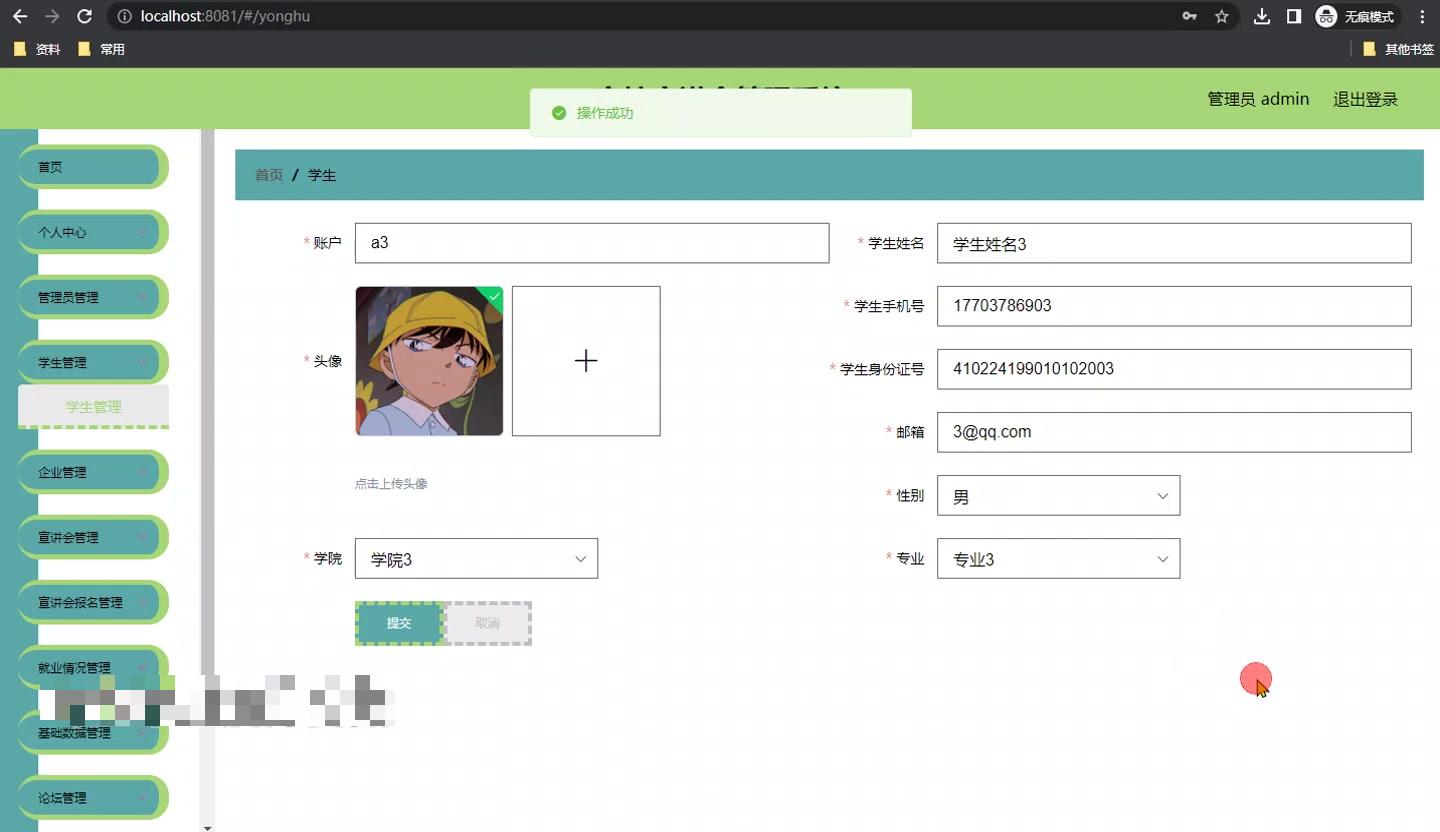Viewport: 1440px width, 832px height.
Task: Click the address bar URL
Action: [x=225, y=16]
